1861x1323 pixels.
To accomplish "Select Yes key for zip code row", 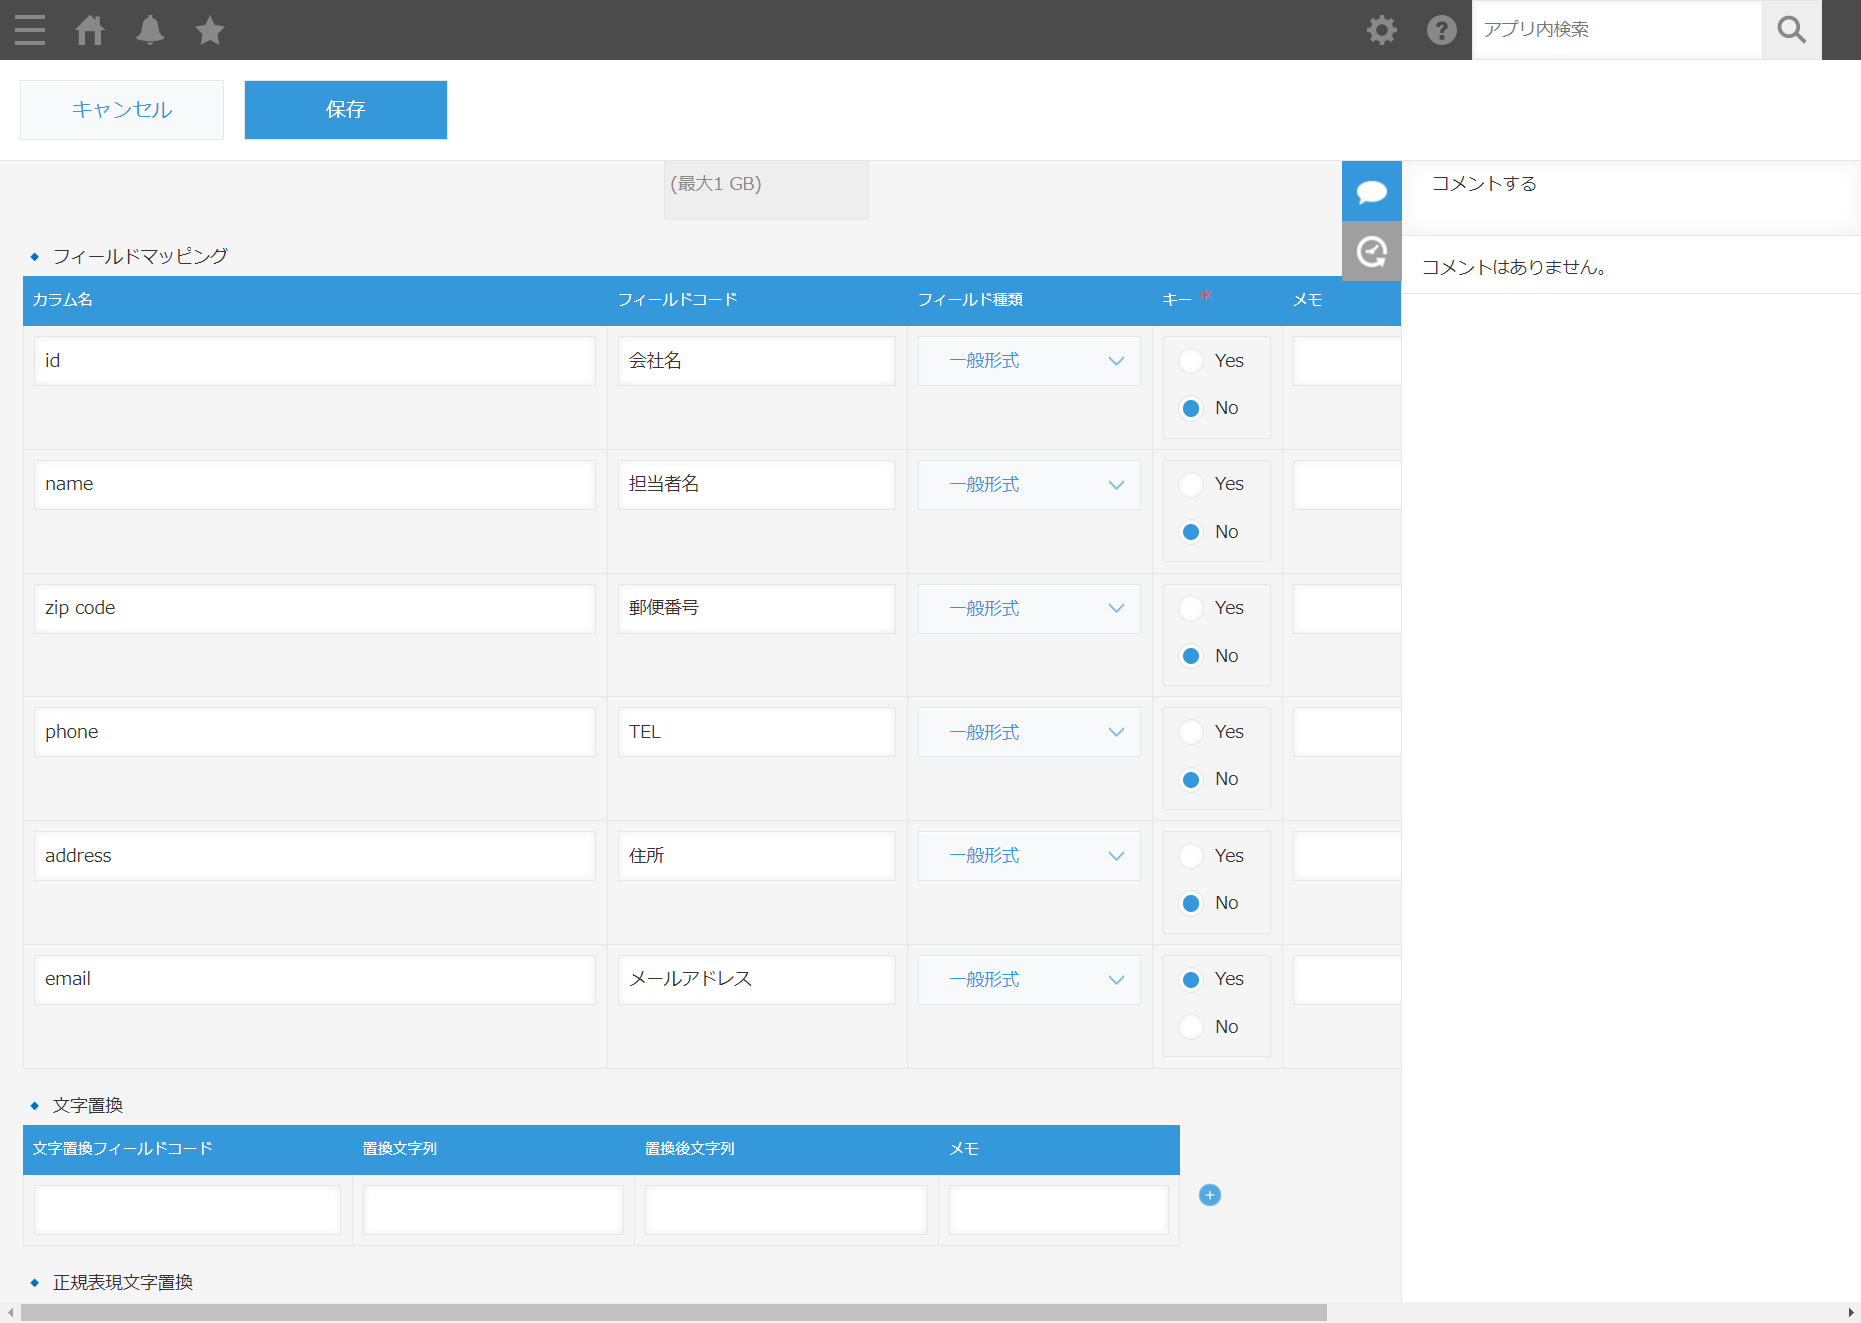I will (1191, 608).
